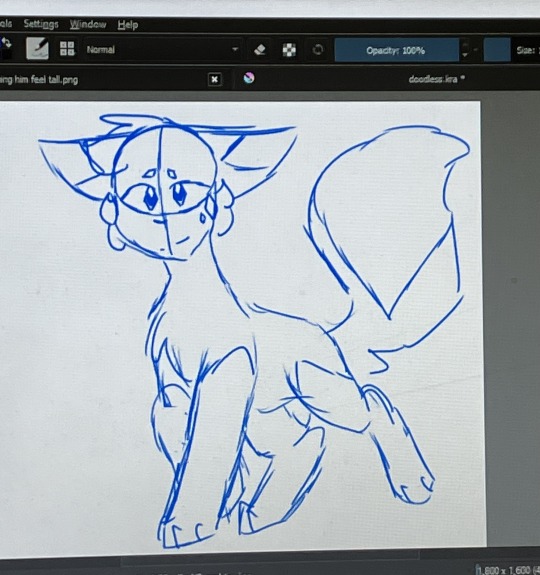Open the brush presets grid chooser
Image resolution: width=540 pixels, height=575 pixels.
(x=67, y=49)
